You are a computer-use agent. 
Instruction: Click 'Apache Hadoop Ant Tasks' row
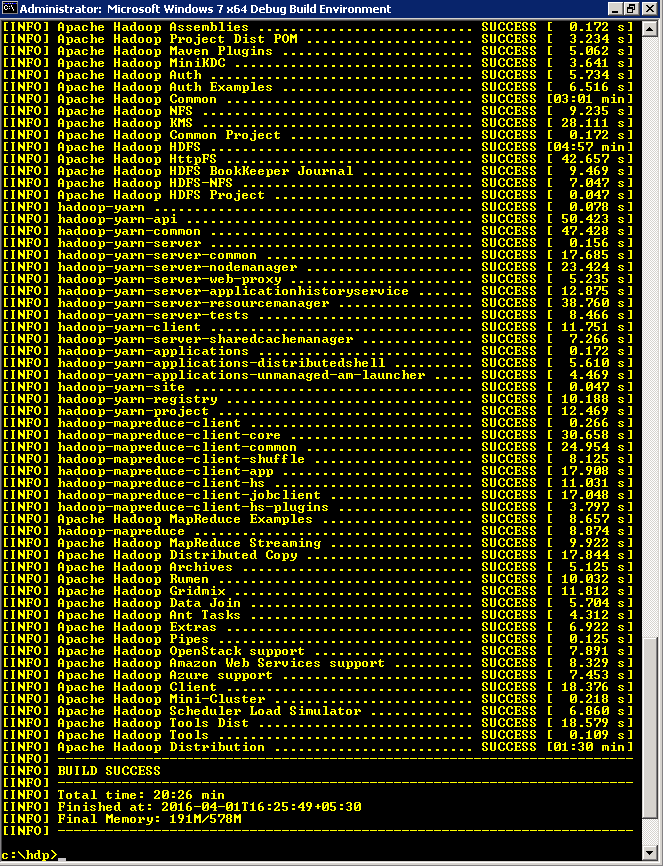point(318,616)
